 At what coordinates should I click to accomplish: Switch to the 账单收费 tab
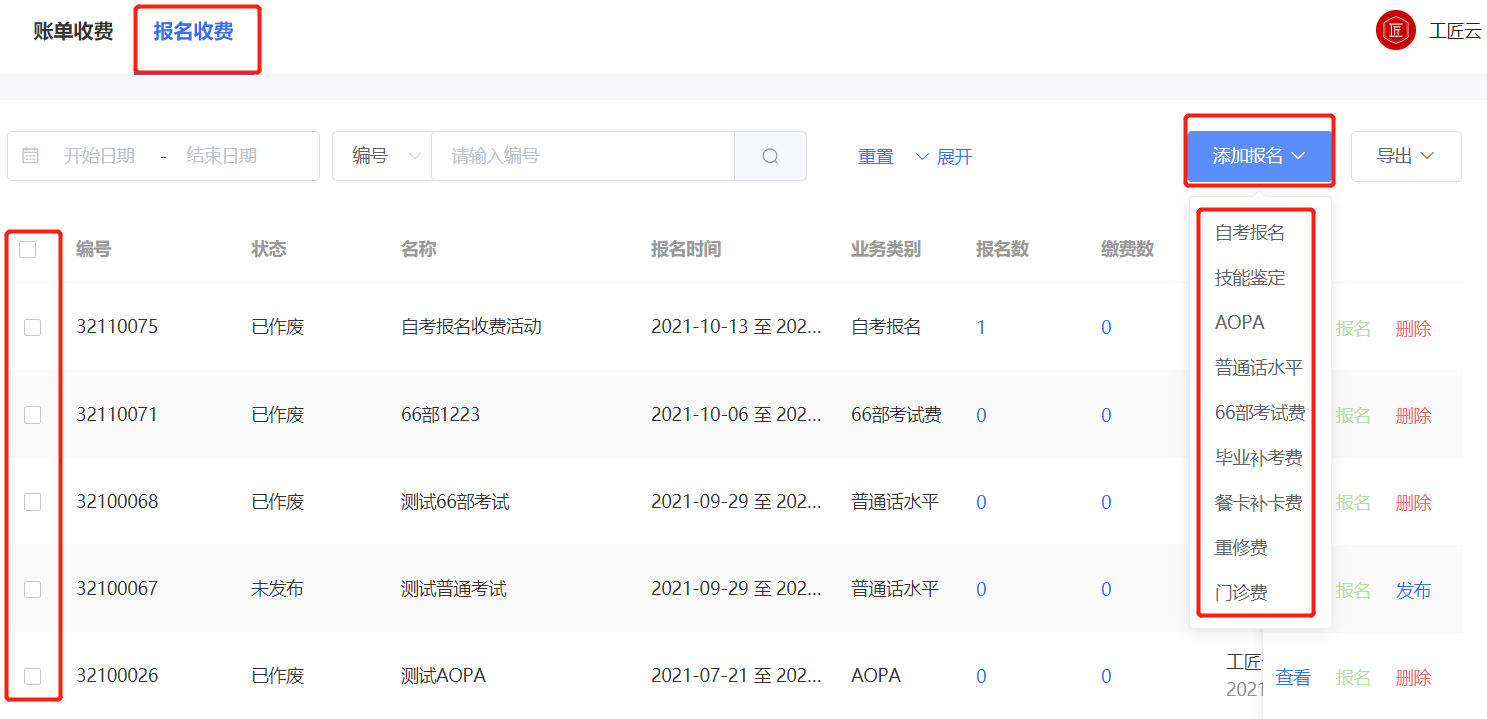[73, 31]
